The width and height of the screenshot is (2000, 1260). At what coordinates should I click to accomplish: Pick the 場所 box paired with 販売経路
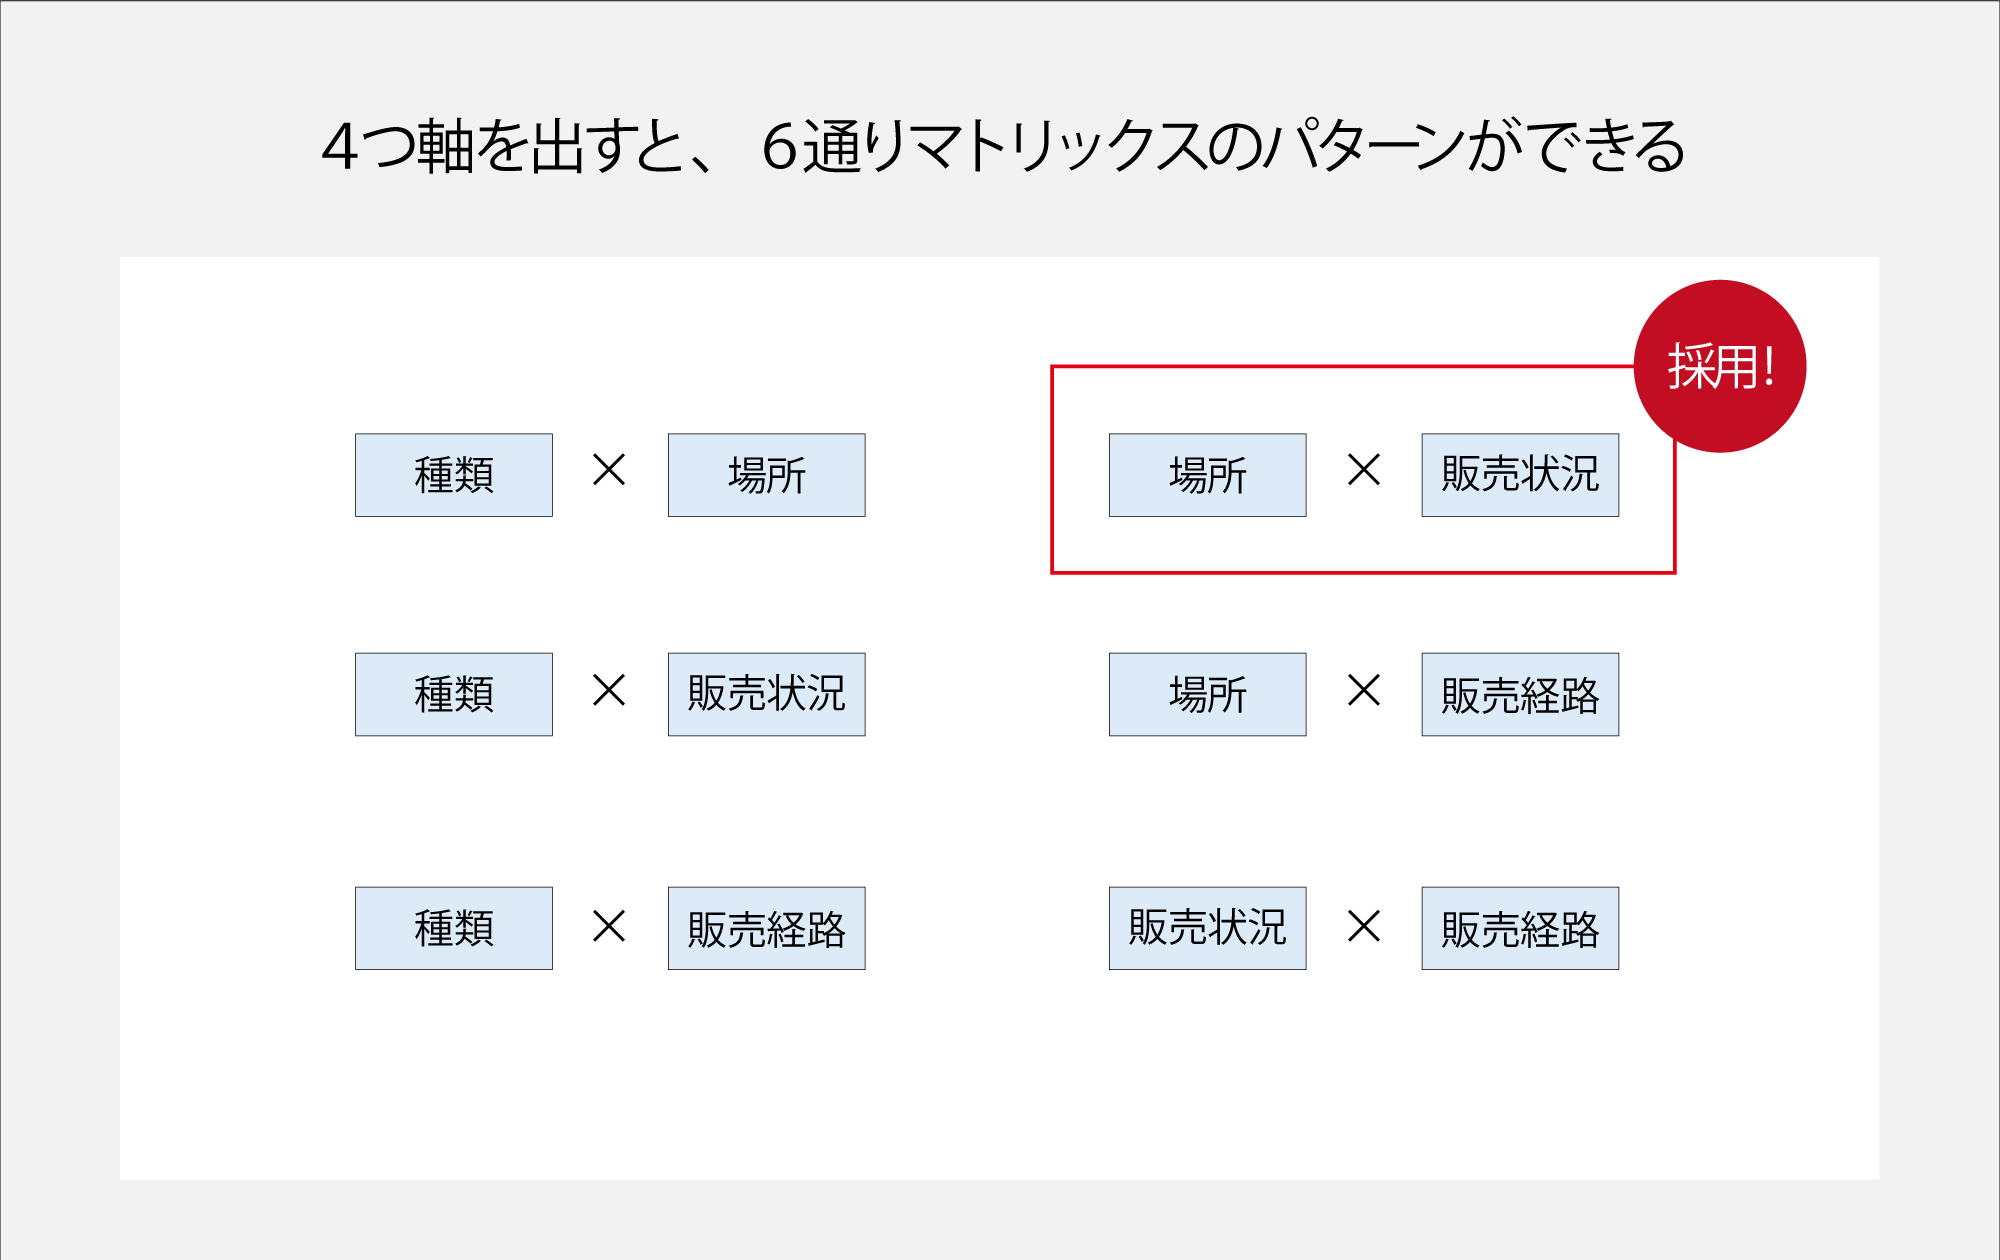[1208, 695]
